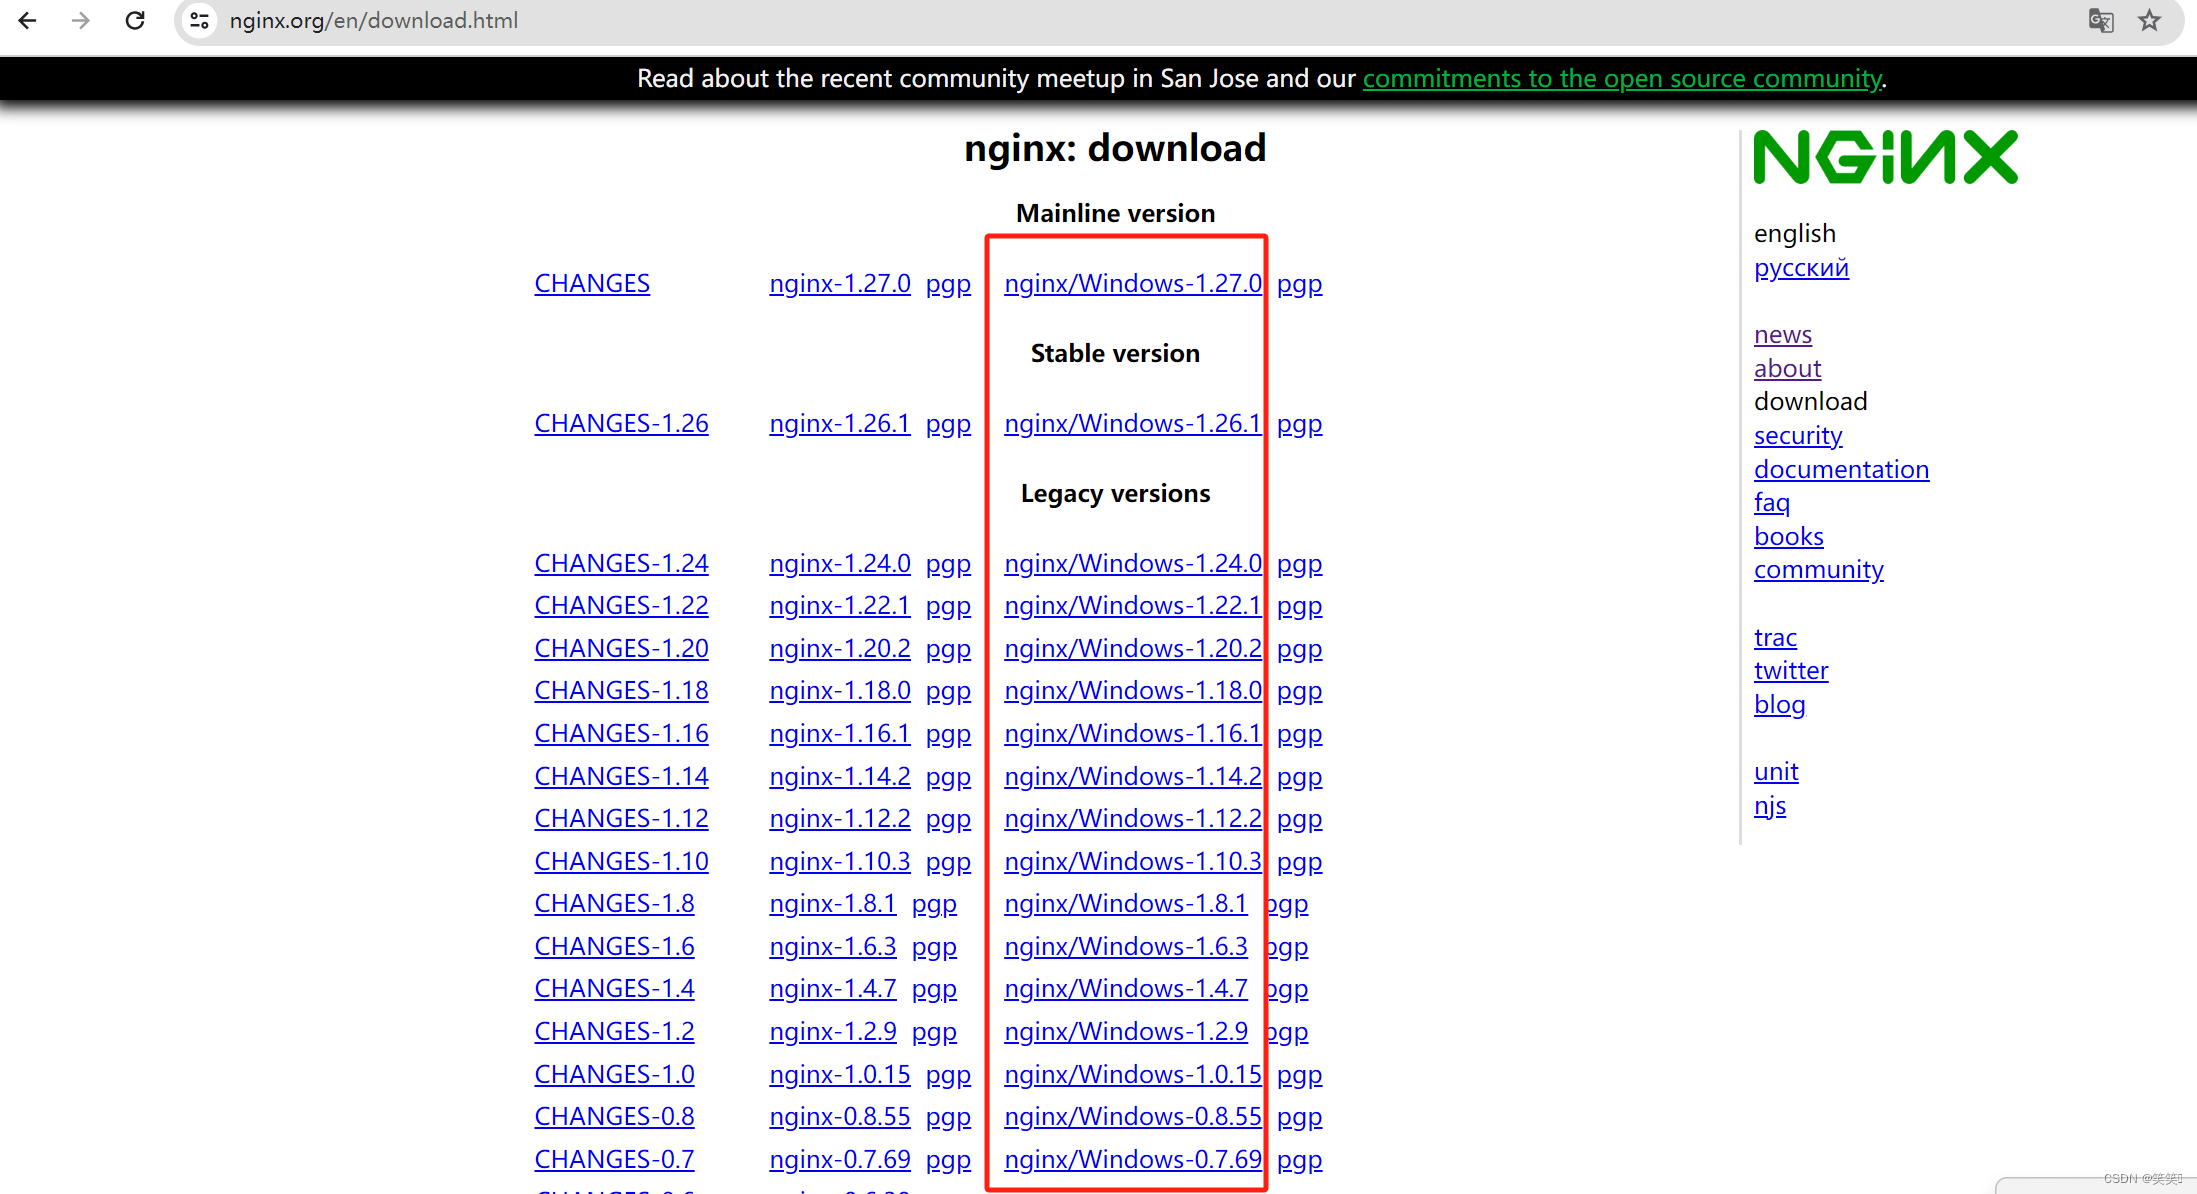Open CHANGES-1.6 link
Image resolution: width=2197 pixels, height=1194 pixels.
[x=614, y=946]
